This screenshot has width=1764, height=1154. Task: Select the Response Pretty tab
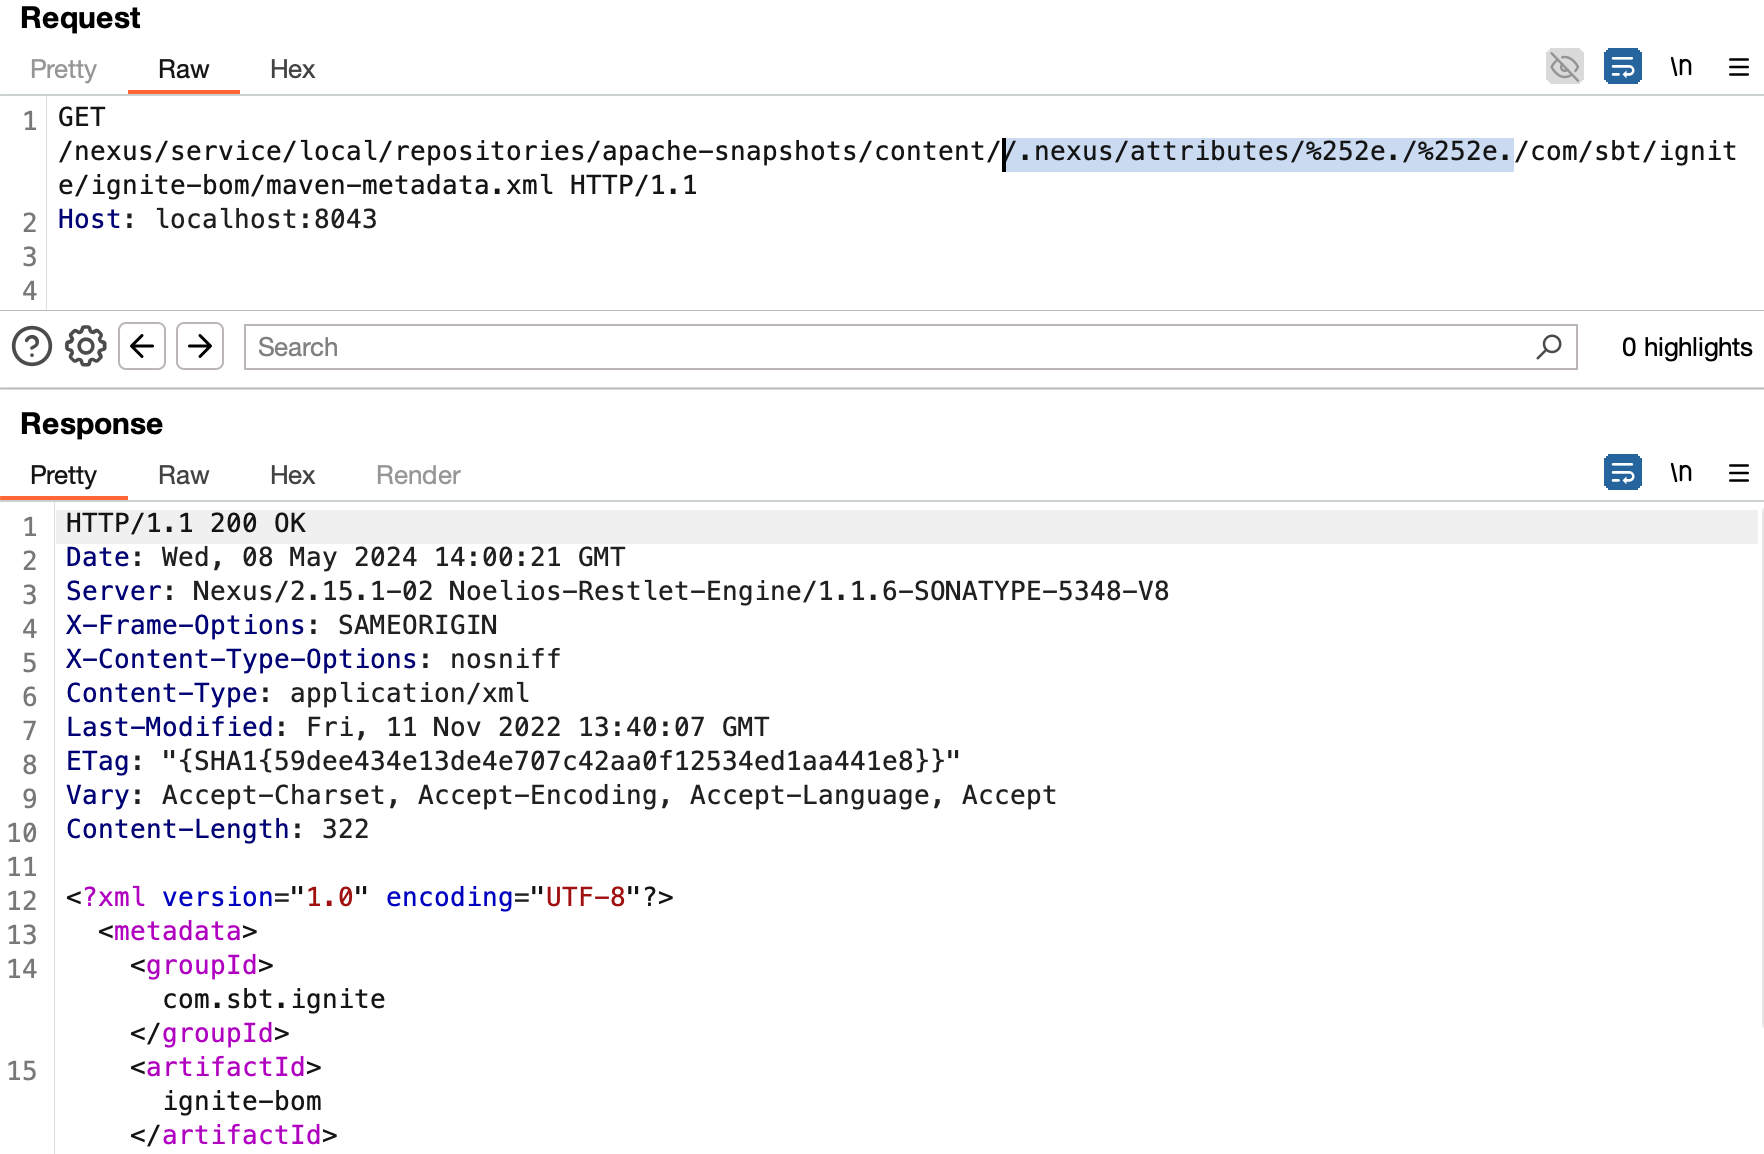coord(63,475)
